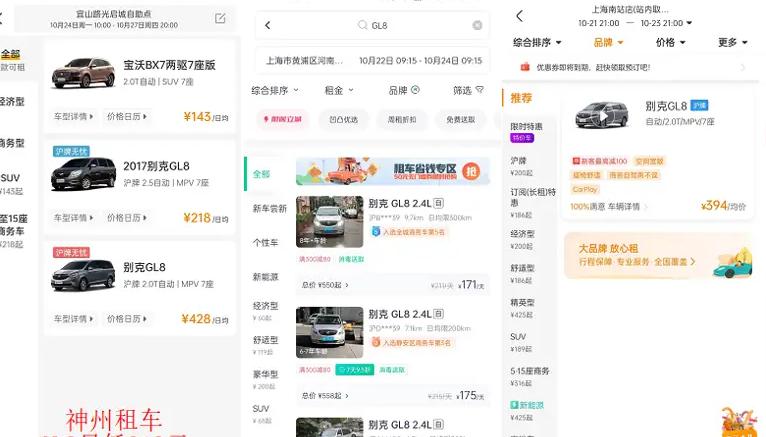Open 车型详情 for 宝沃BX7
Screen dimensions: 766x437
coord(73,116)
